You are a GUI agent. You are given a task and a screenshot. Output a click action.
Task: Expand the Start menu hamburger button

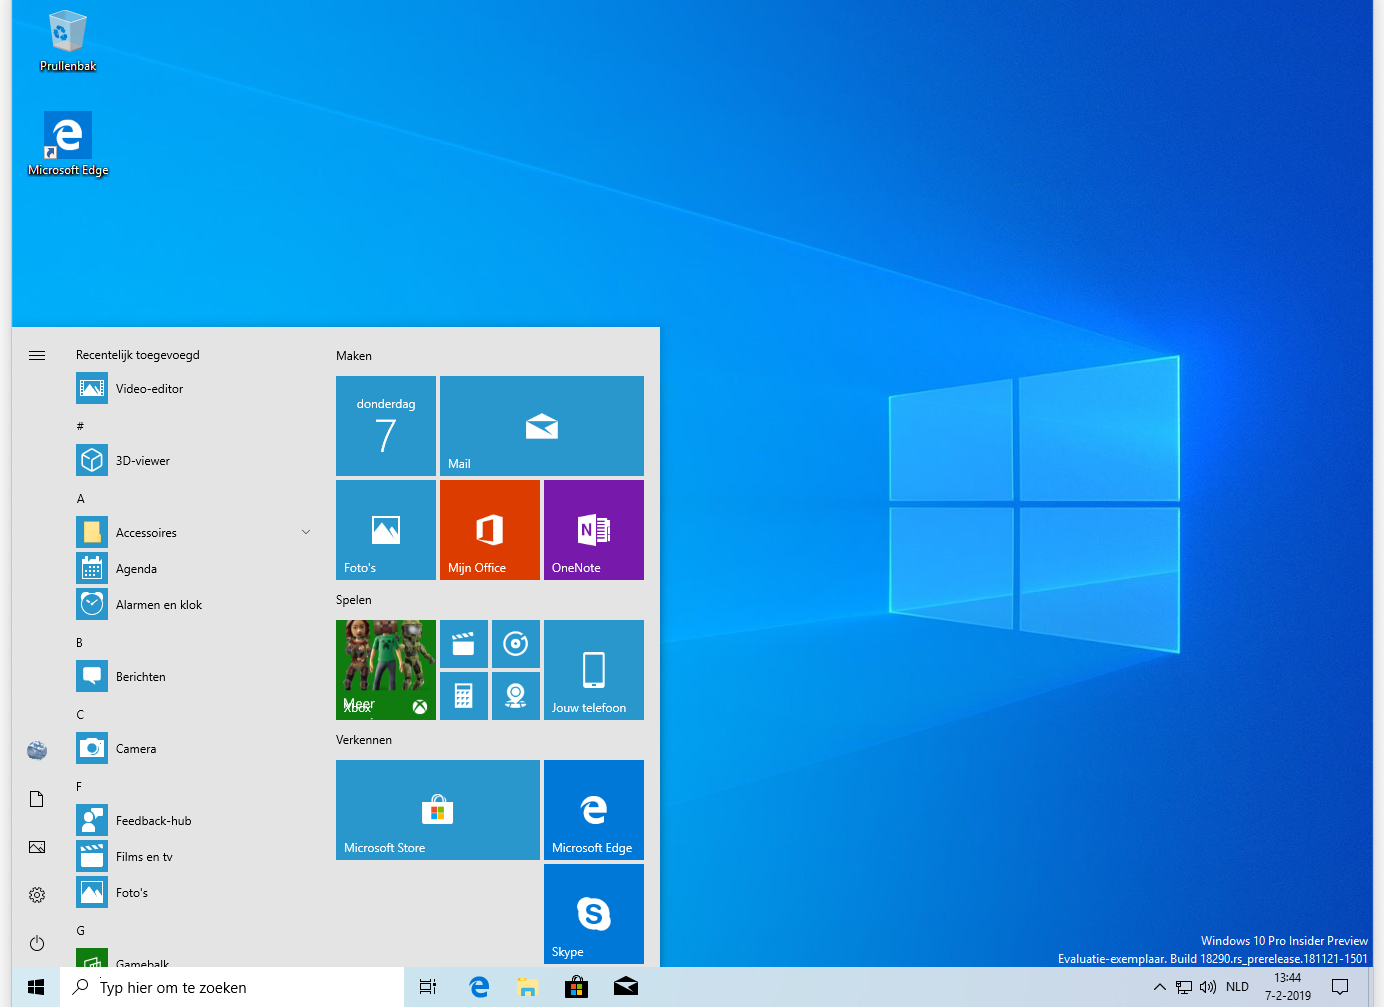point(37,355)
